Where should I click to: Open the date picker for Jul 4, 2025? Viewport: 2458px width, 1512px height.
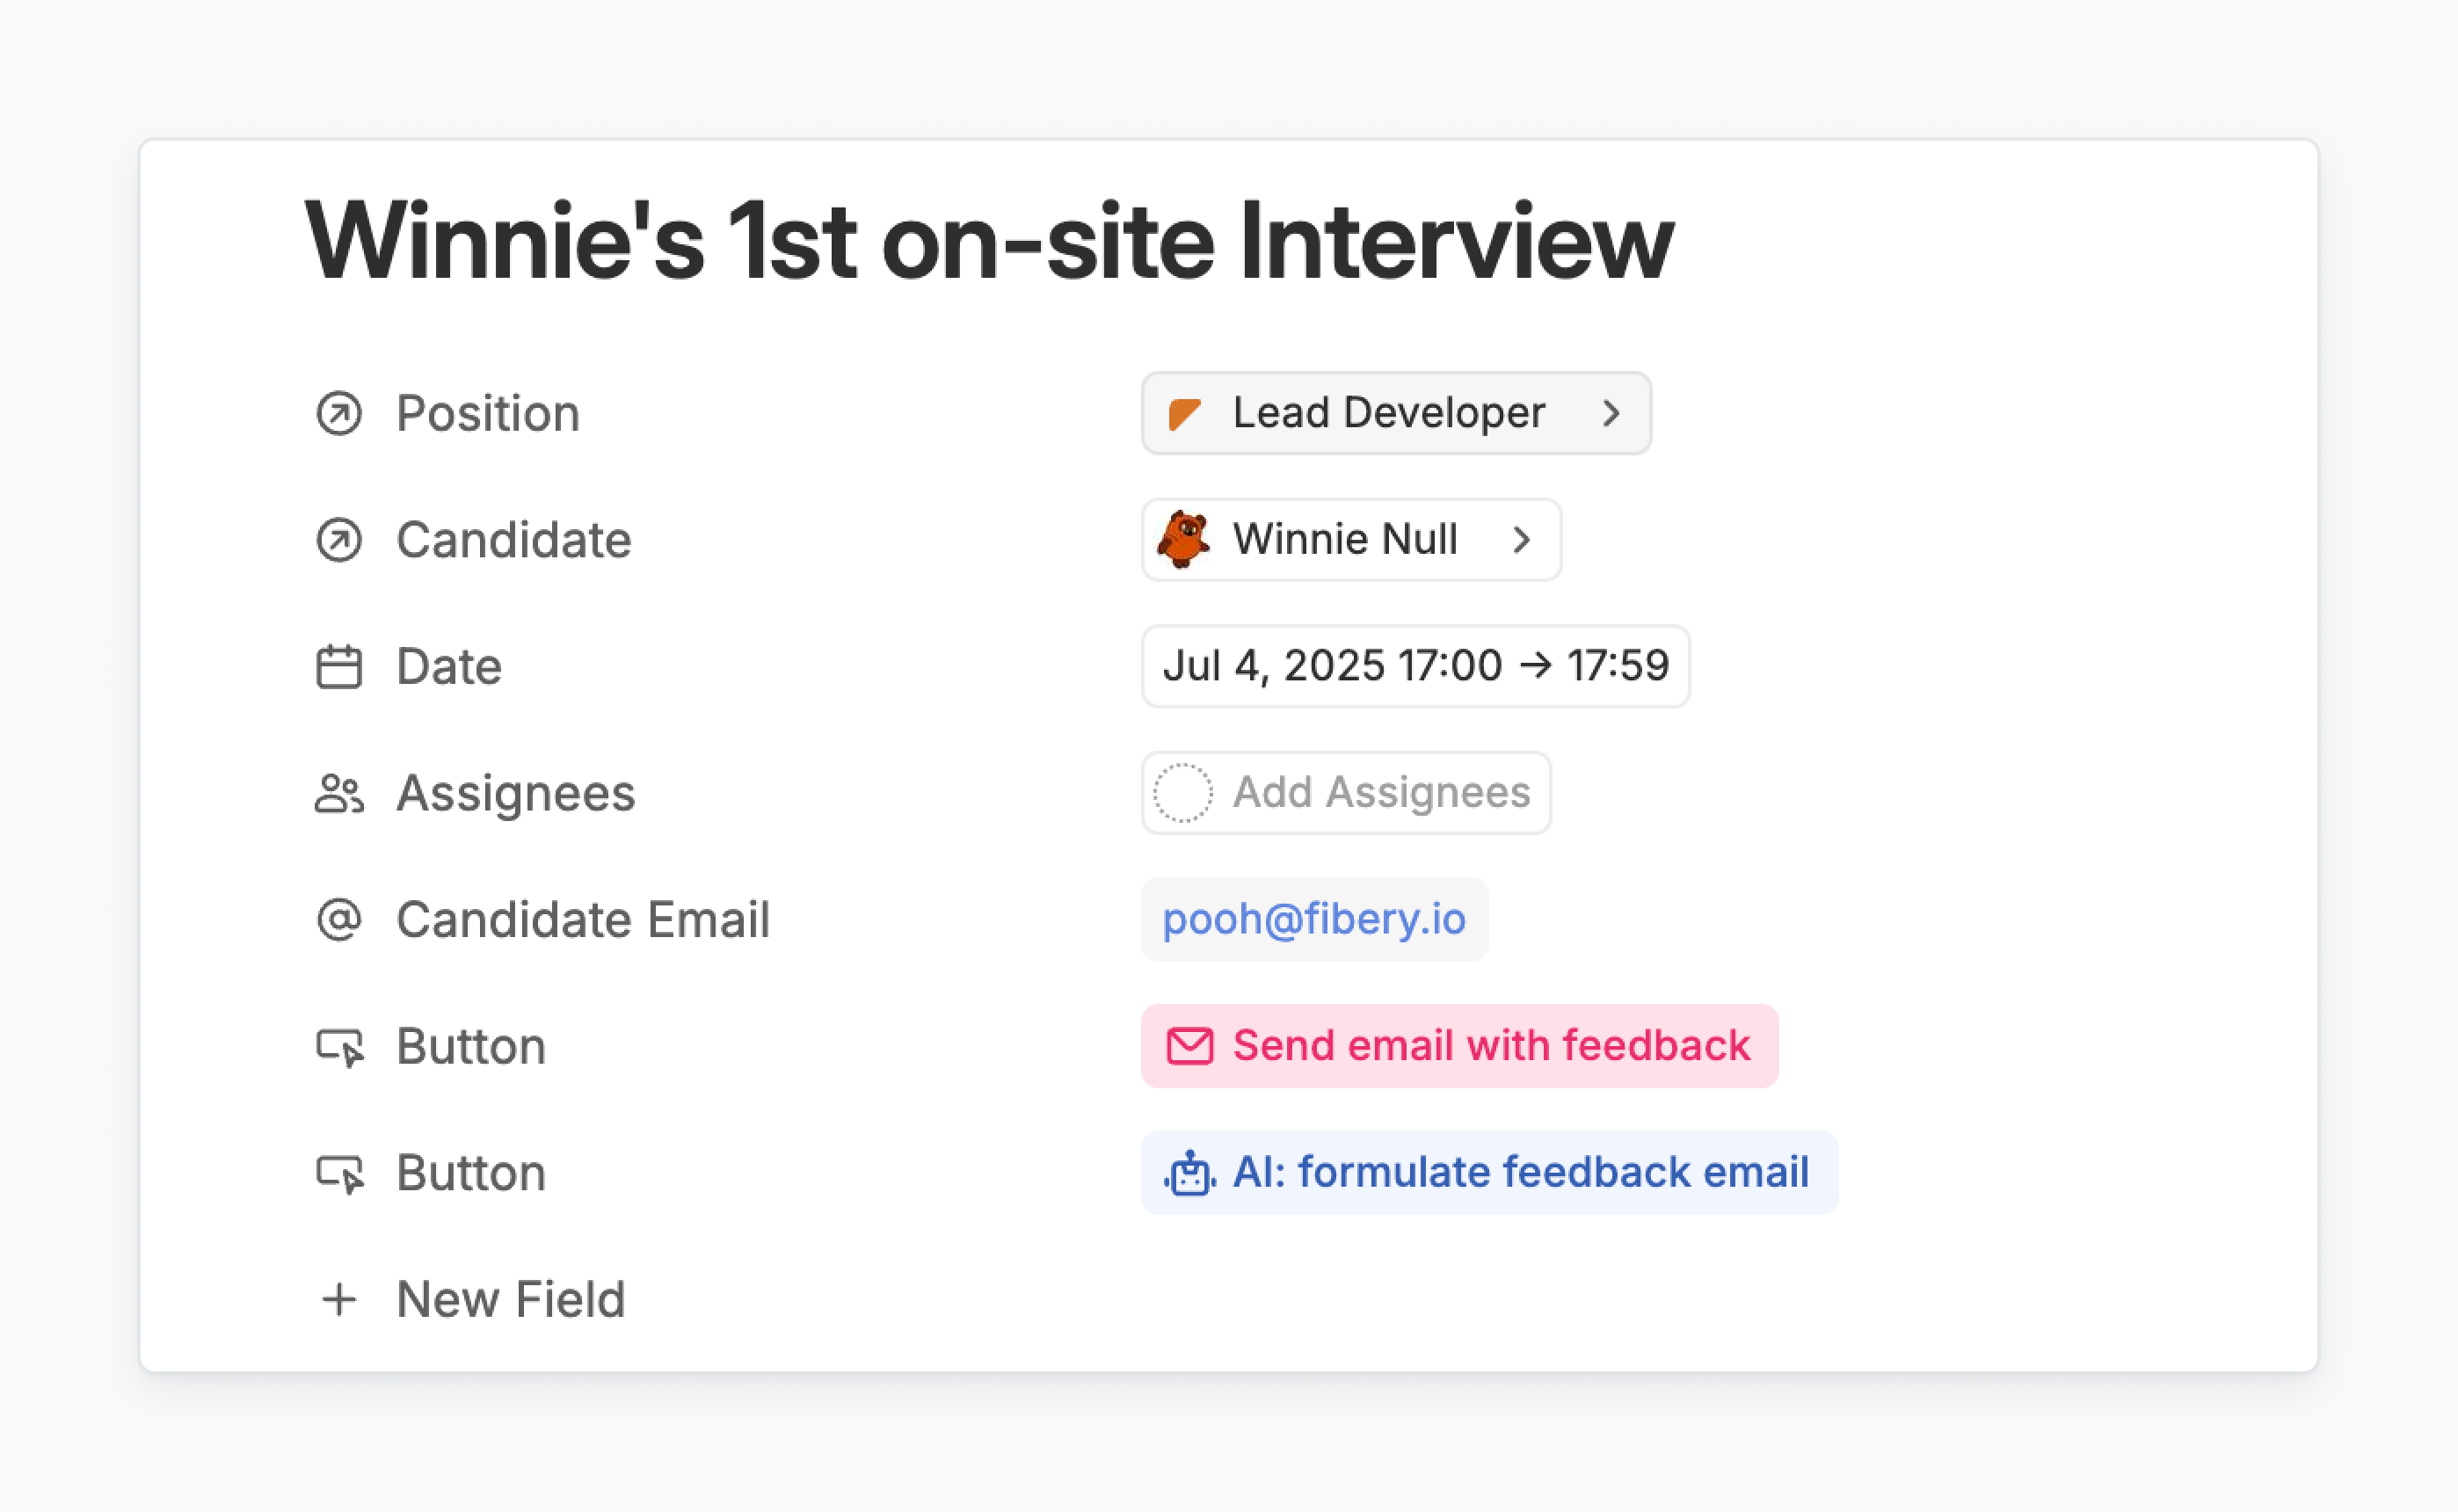1414,666
